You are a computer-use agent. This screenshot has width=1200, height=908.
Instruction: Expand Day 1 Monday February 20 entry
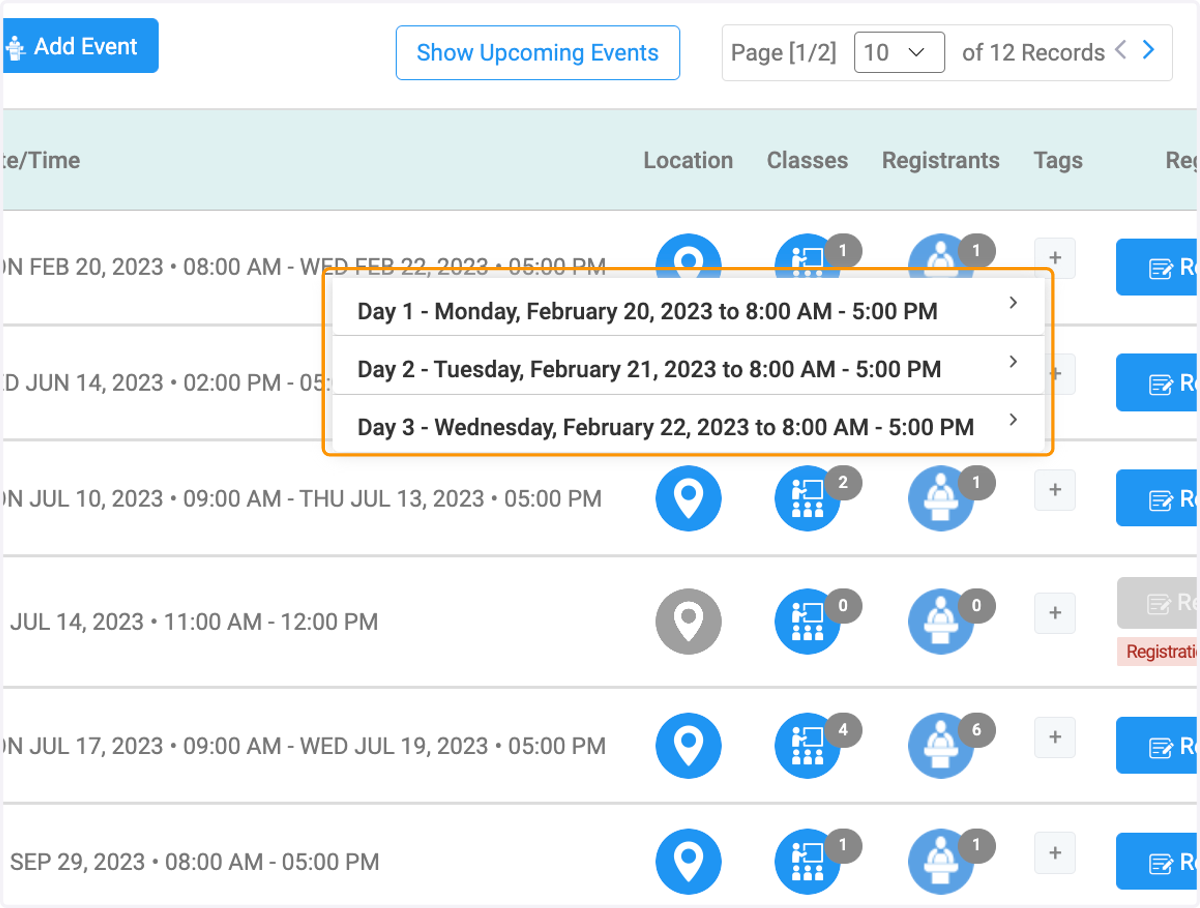click(689, 307)
